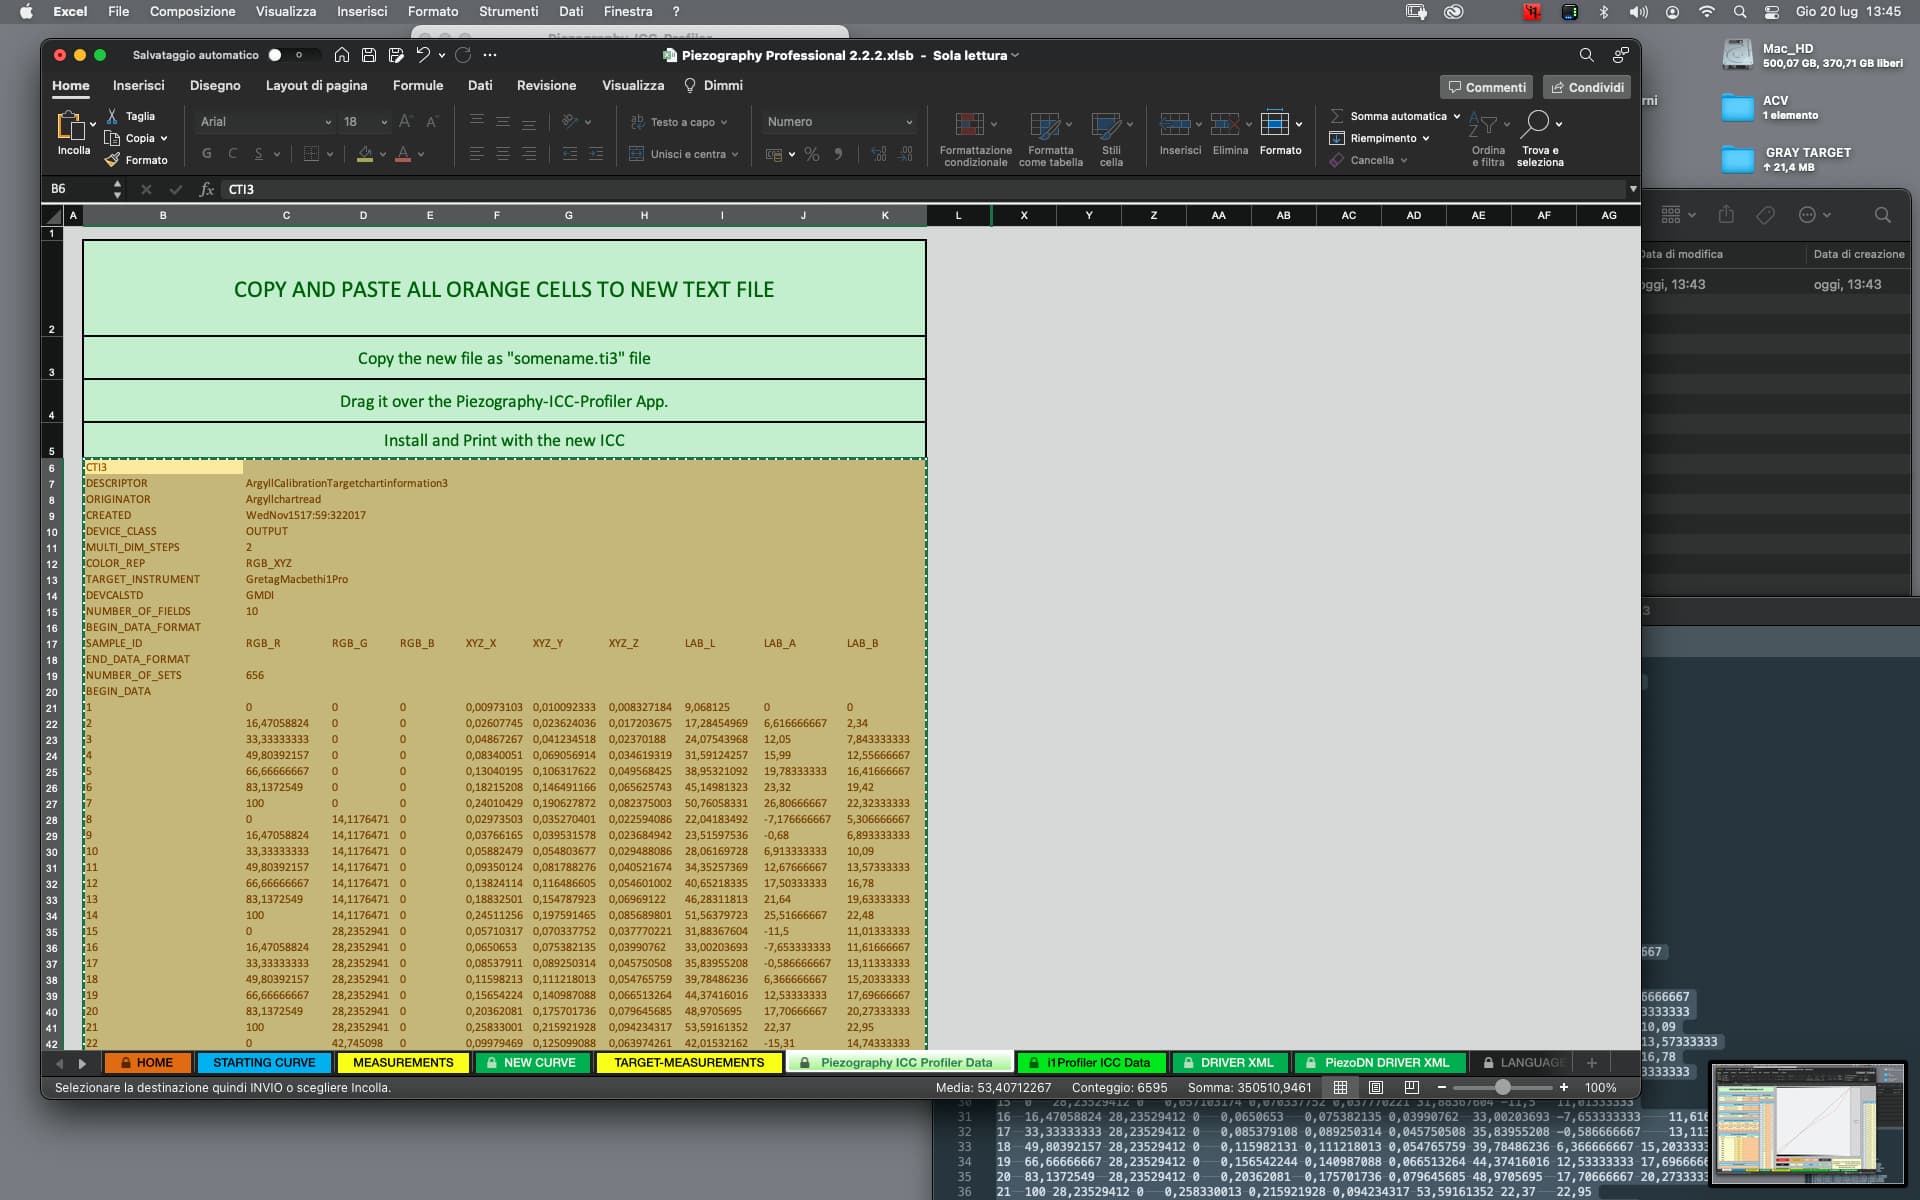Open the font size 18 dropdown
Viewport: 1920px width, 1200px height.
tap(384, 122)
